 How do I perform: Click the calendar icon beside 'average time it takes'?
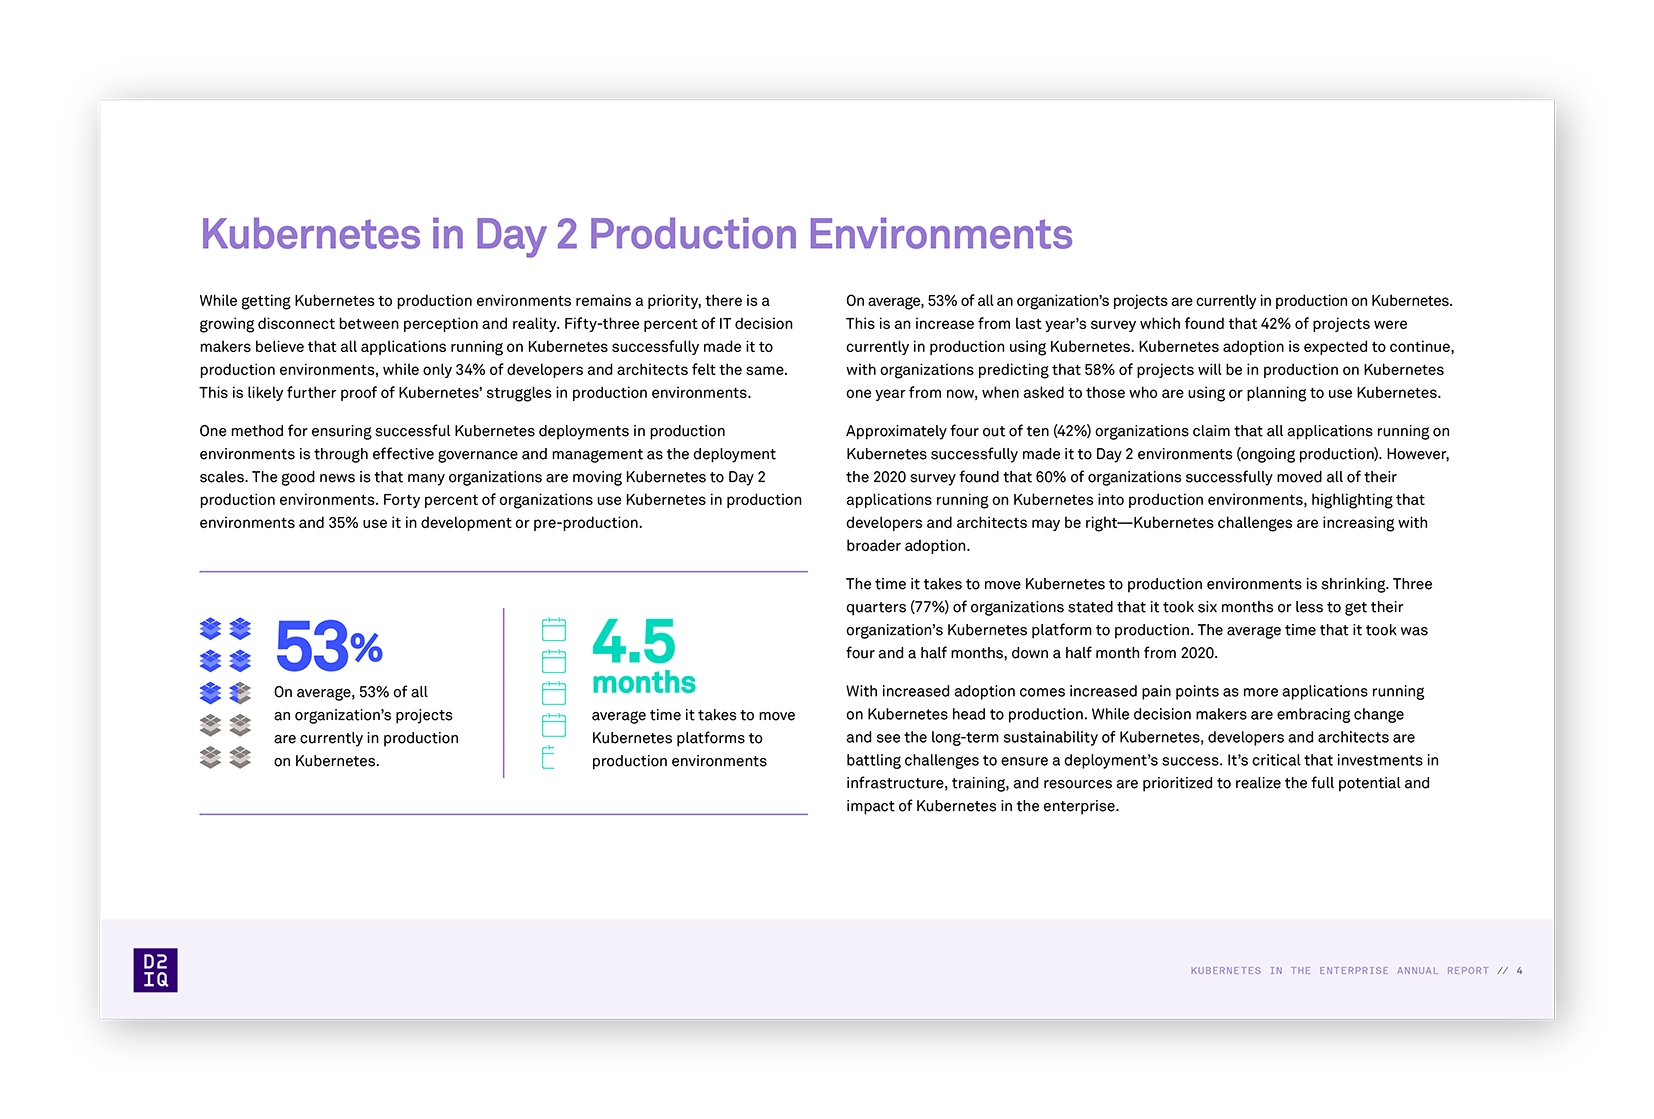[x=554, y=725]
